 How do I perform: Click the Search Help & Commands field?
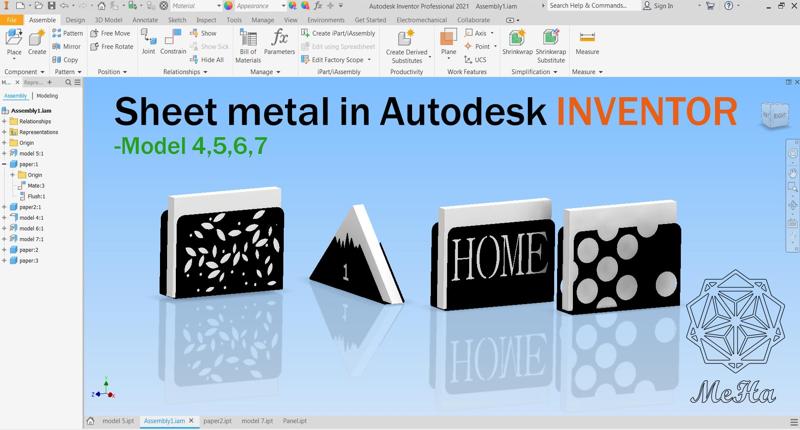point(594,6)
